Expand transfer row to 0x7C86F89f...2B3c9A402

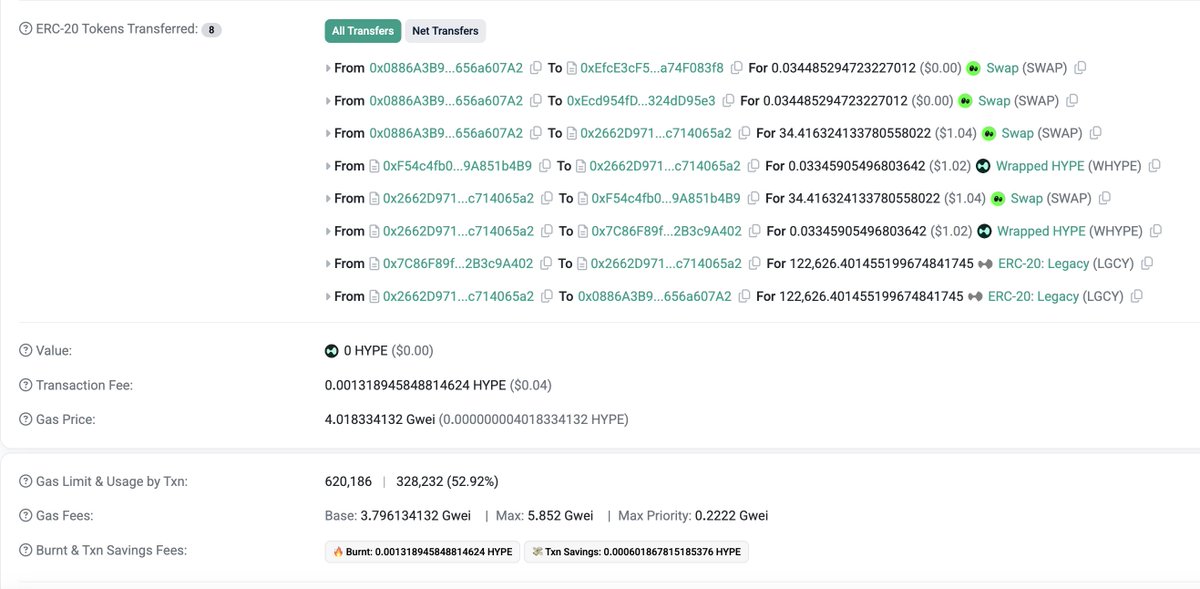coord(329,231)
